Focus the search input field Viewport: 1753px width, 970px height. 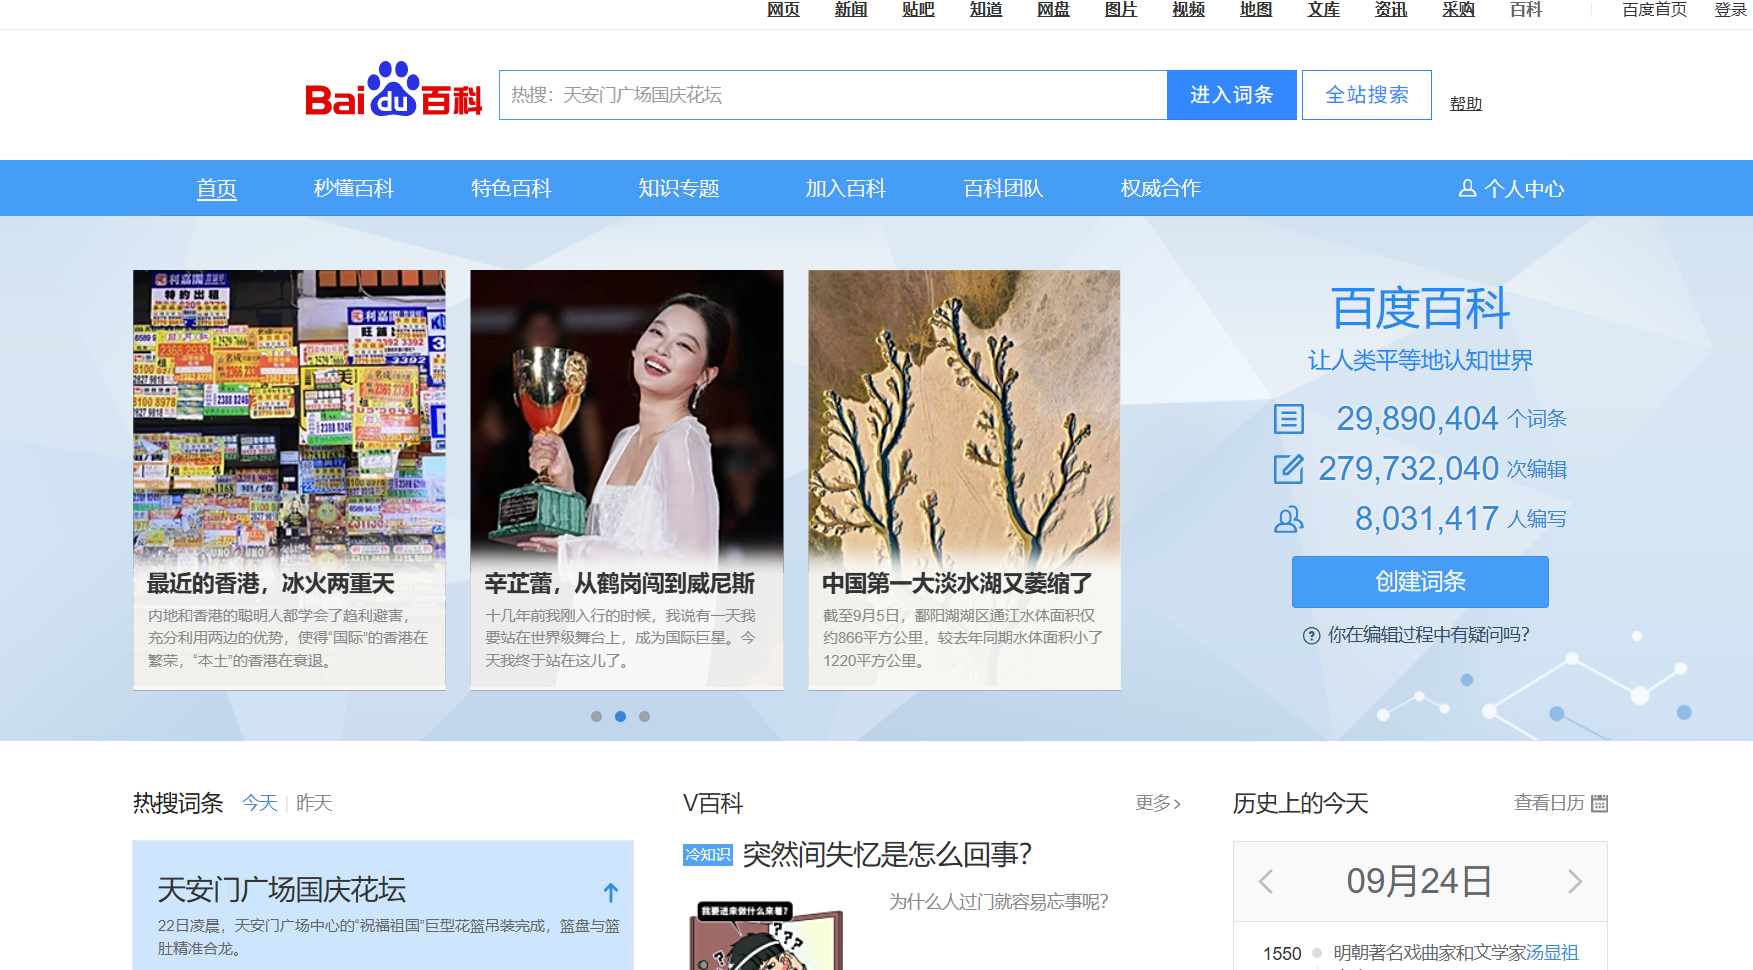[833, 95]
